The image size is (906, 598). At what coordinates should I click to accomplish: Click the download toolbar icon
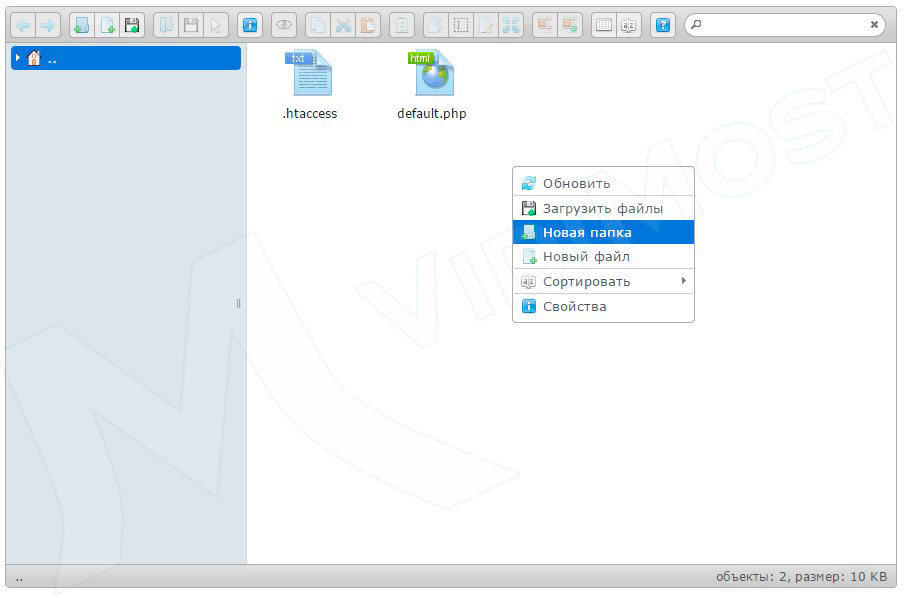[191, 25]
